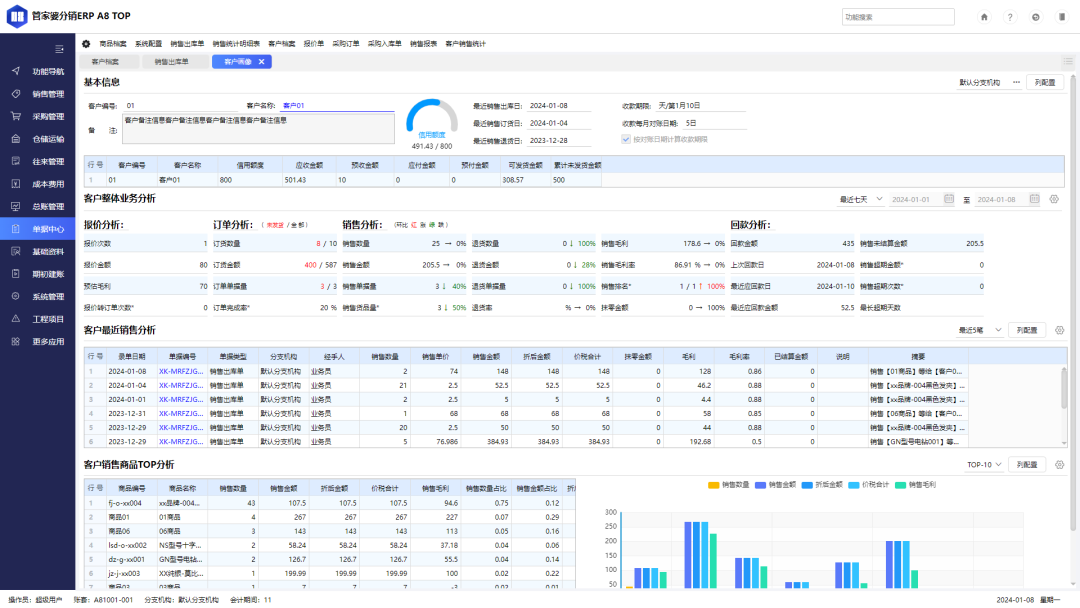Open settings gear for 客户最近销售分析
The width and height of the screenshot is (1080, 608).
[x=1059, y=331]
